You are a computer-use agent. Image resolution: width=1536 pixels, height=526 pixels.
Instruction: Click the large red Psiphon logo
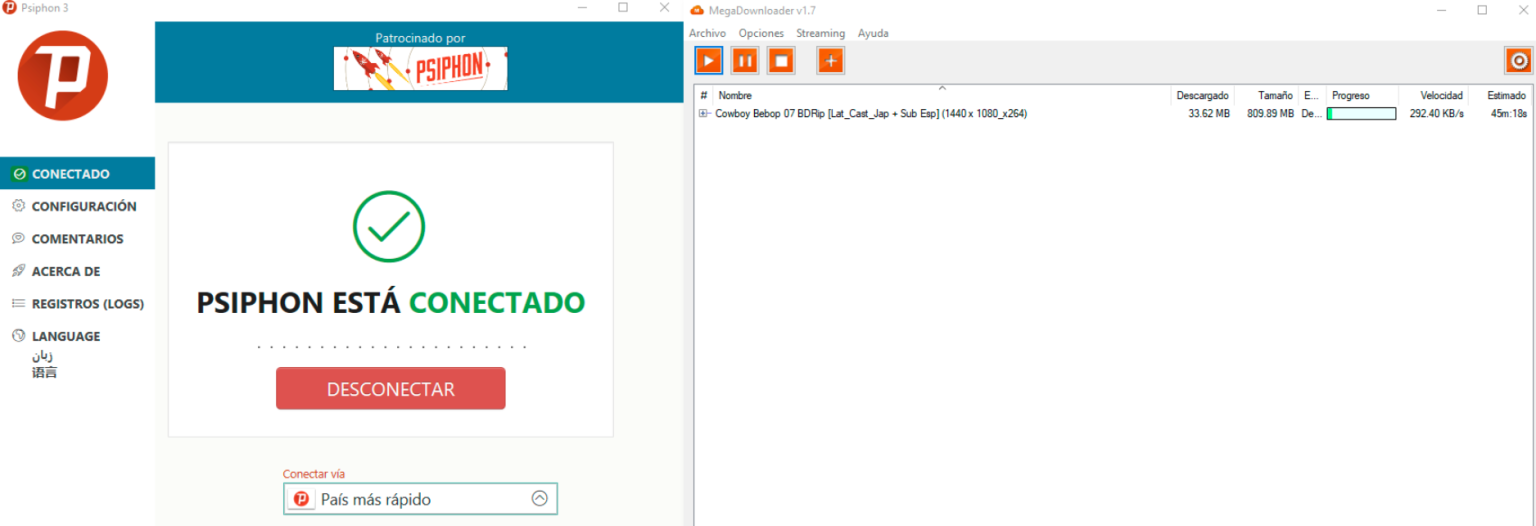click(x=63, y=76)
